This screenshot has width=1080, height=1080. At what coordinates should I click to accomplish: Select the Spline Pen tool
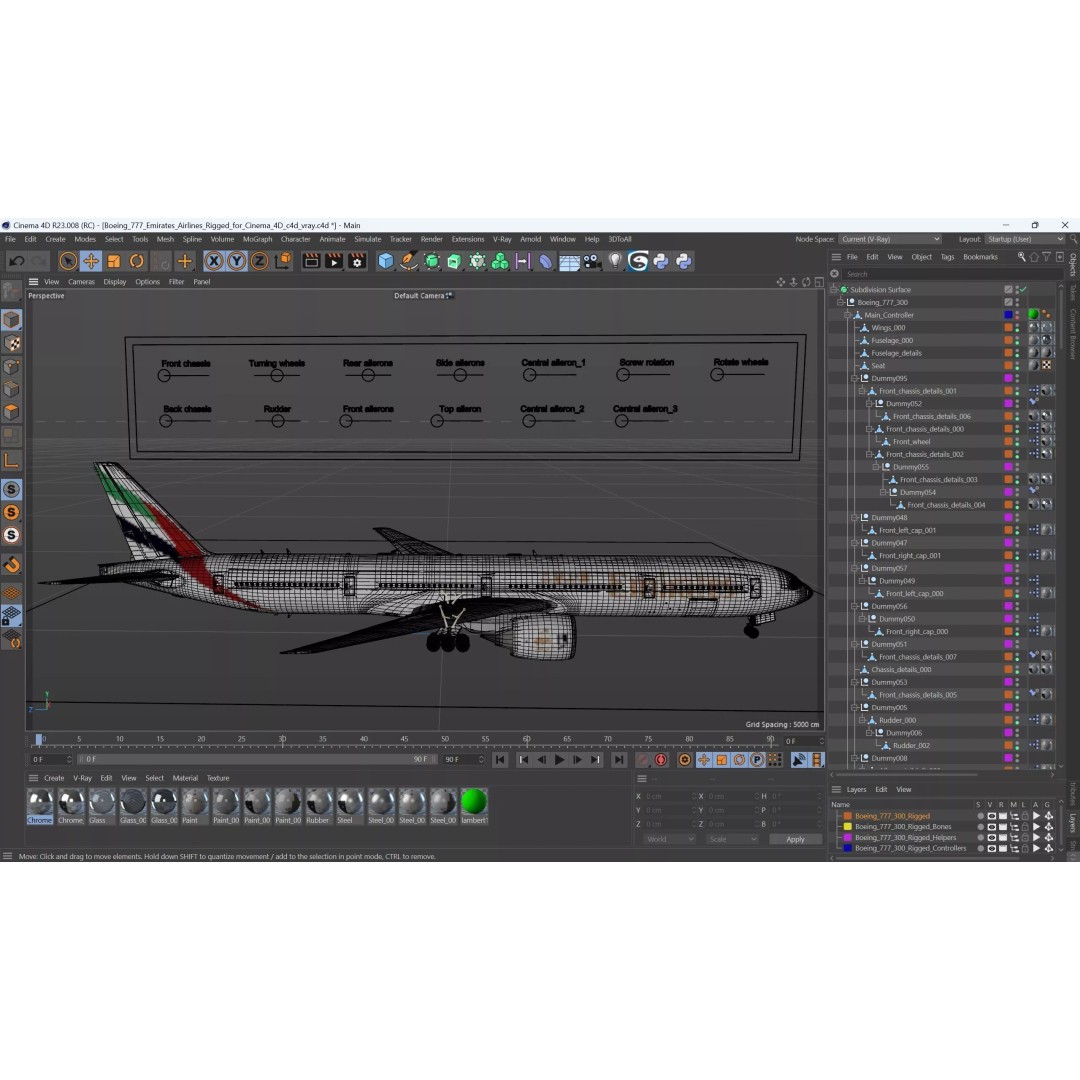coord(408,261)
